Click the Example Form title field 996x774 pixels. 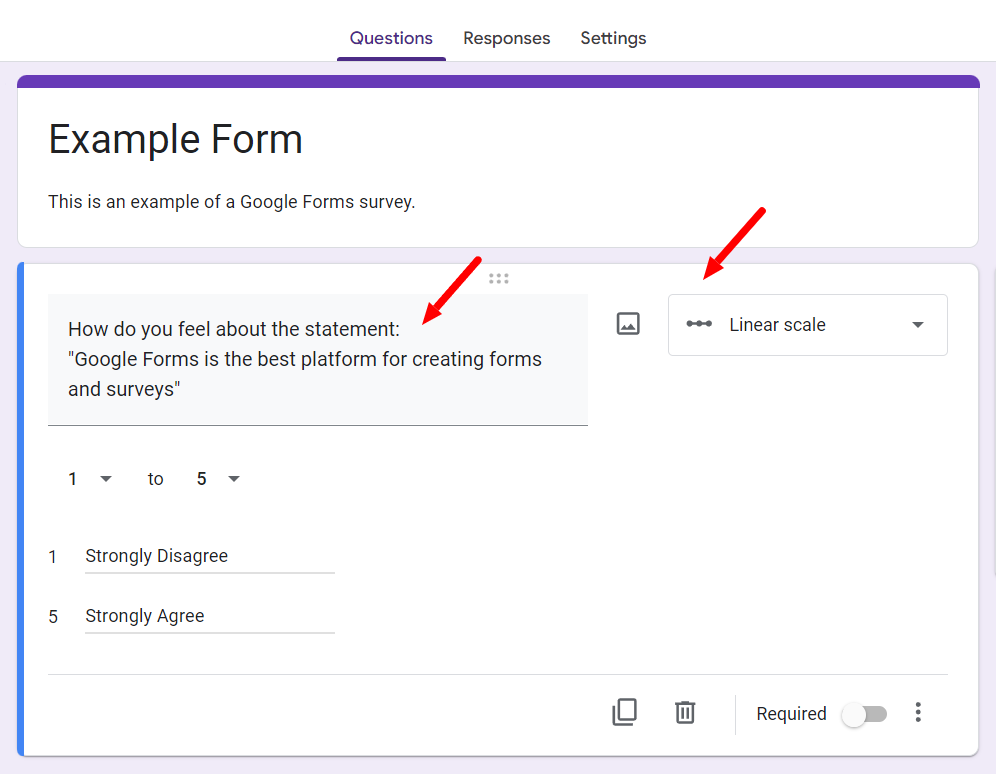point(175,139)
